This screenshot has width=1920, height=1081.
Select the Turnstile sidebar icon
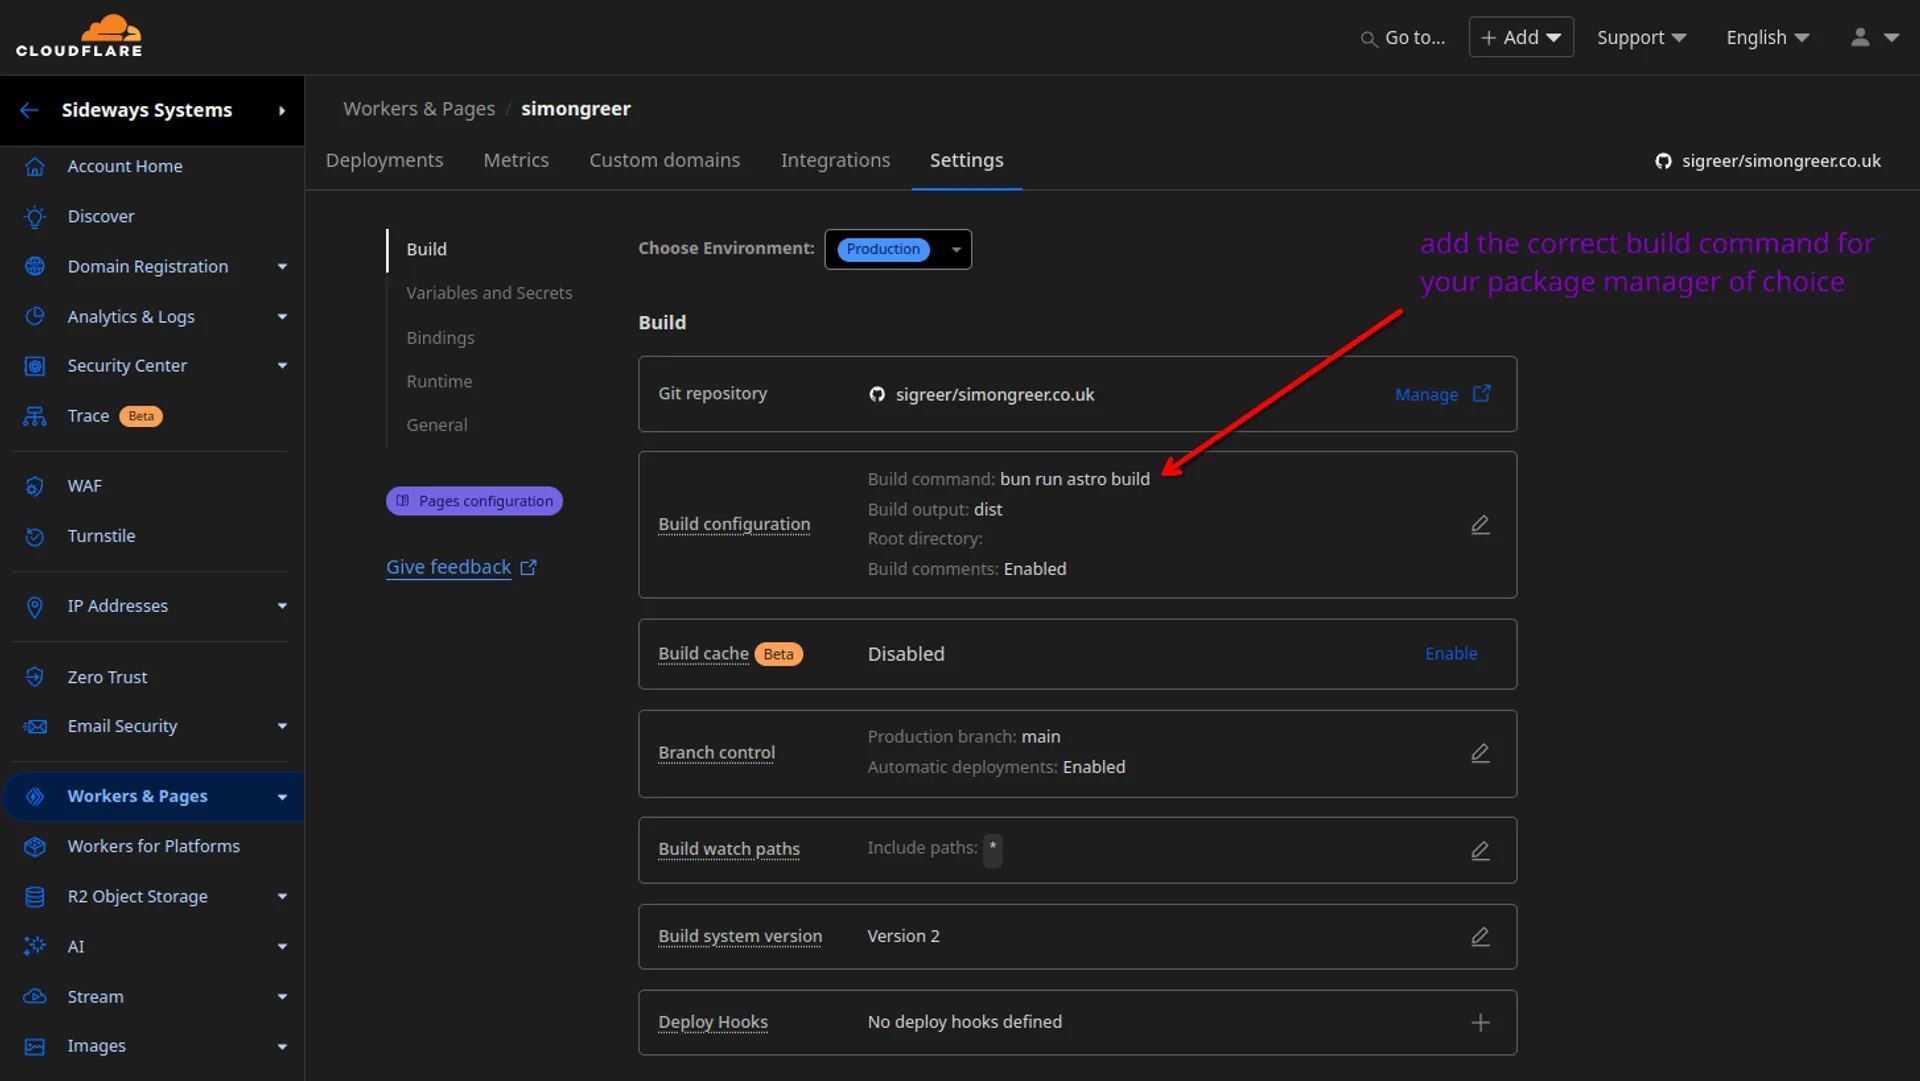tap(35, 536)
